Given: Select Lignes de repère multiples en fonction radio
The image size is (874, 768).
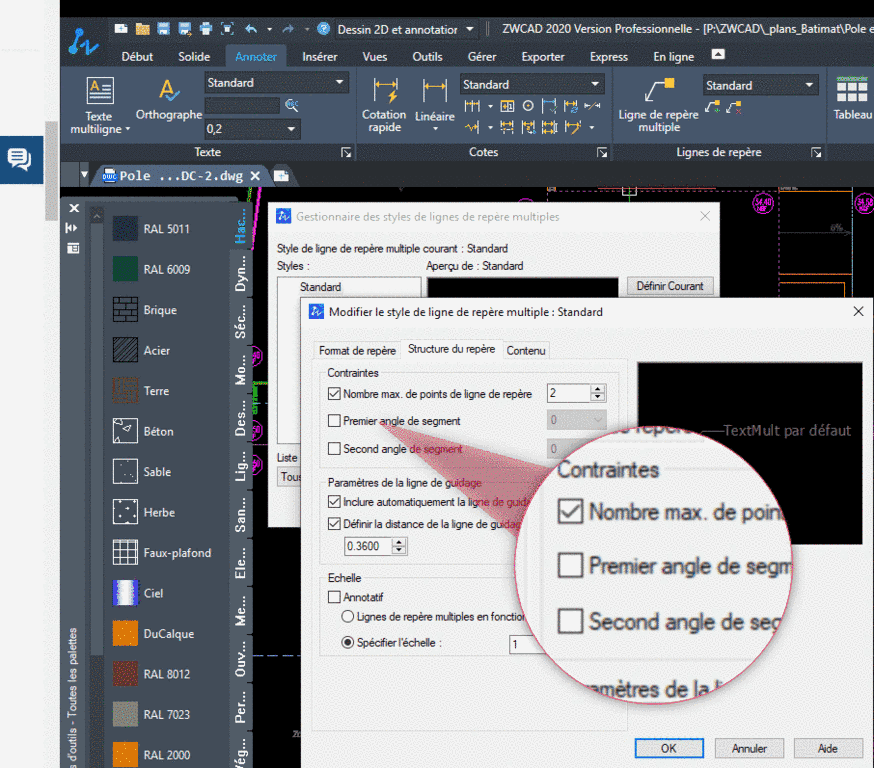Looking at the screenshot, I should tap(347, 616).
